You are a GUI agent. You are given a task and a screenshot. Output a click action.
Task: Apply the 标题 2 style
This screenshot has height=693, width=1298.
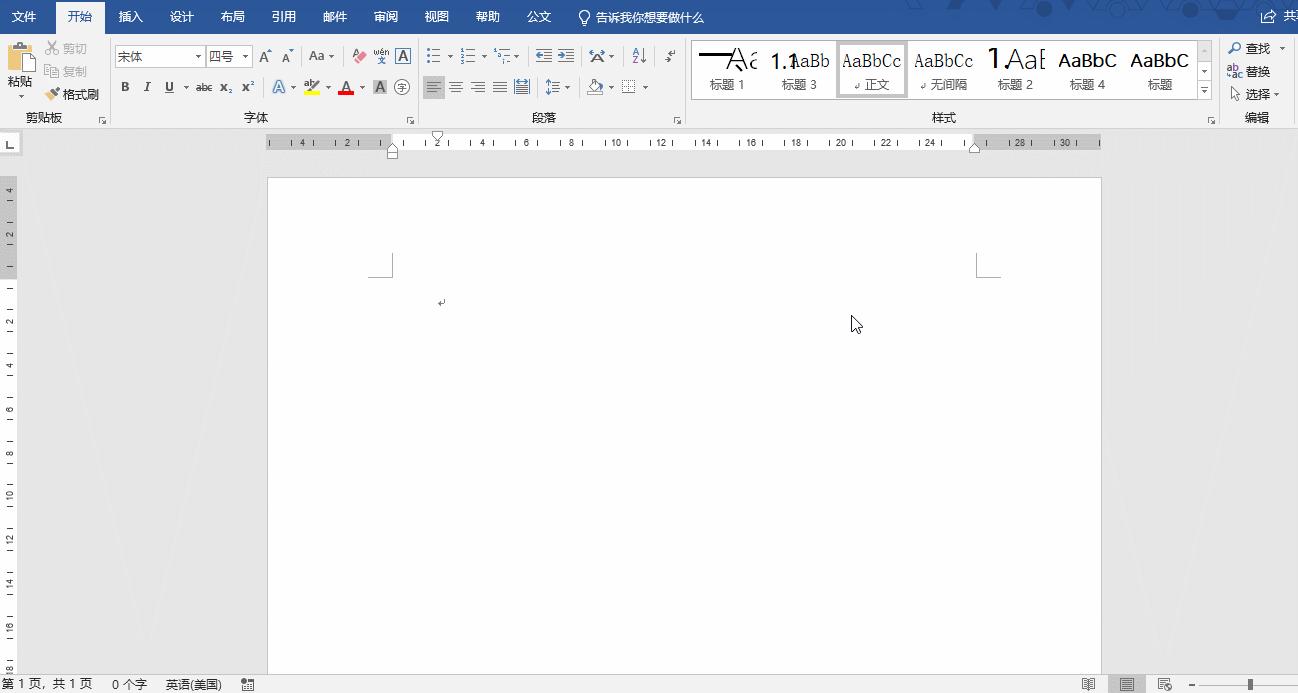click(x=1015, y=70)
